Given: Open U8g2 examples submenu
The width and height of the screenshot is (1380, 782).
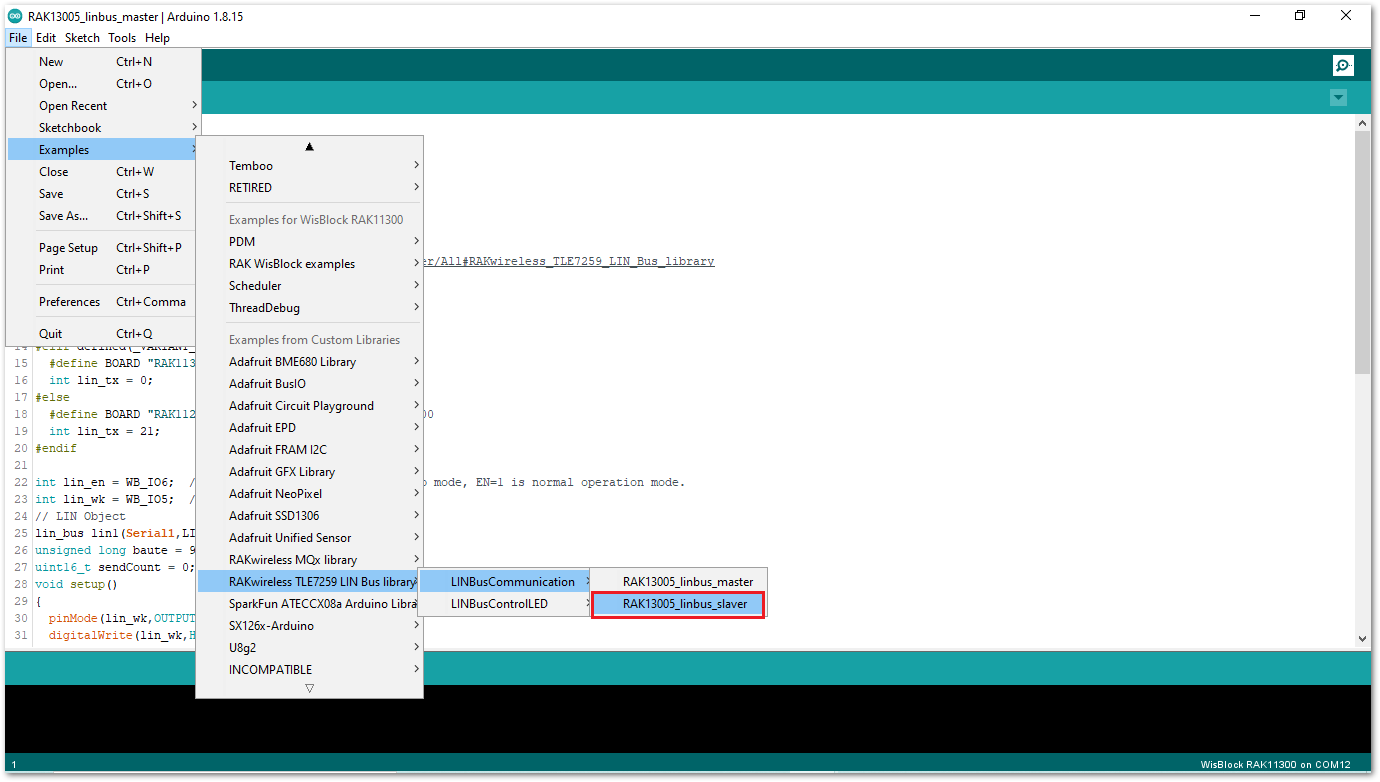Looking at the screenshot, I should pyautogui.click(x=310, y=648).
